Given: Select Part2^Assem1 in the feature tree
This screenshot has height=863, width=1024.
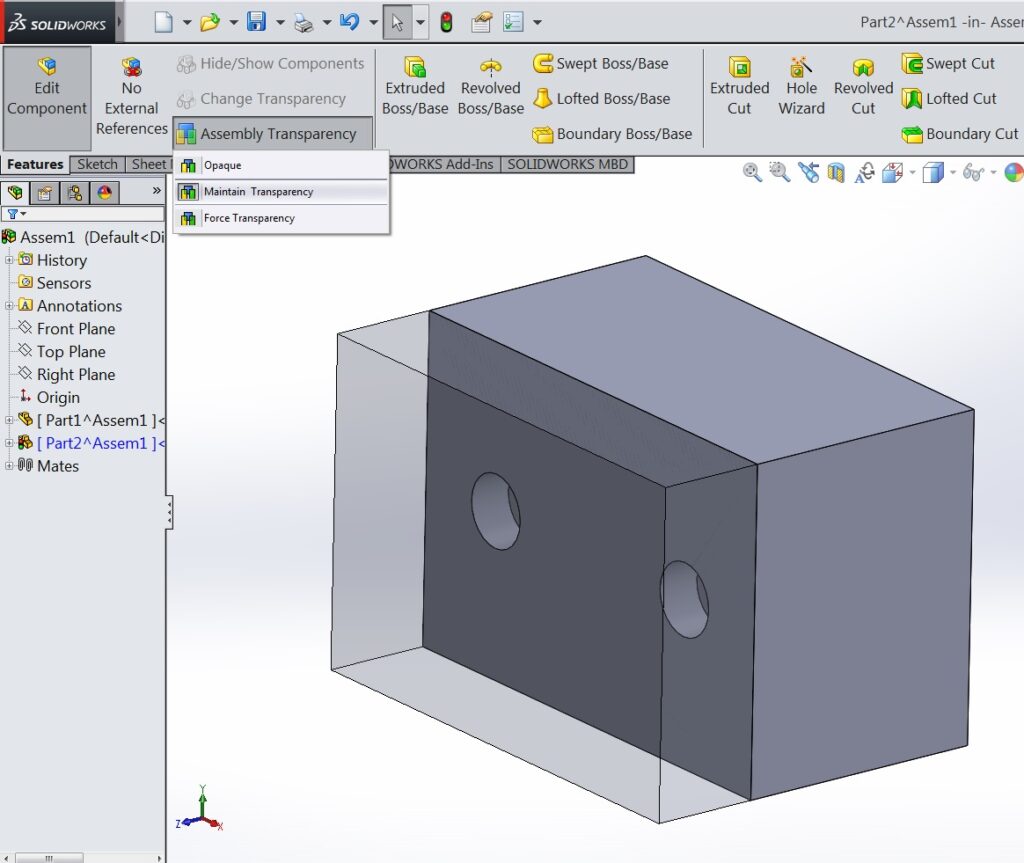Looking at the screenshot, I should coord(96,443).
